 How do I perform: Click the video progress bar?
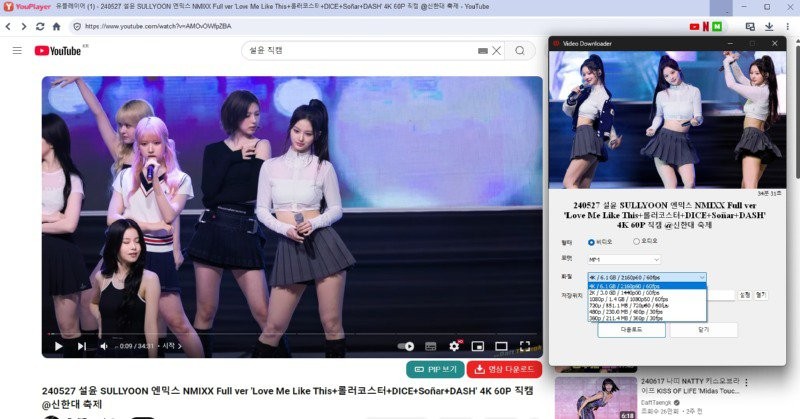pyautogui.click(x=292, y=334)
